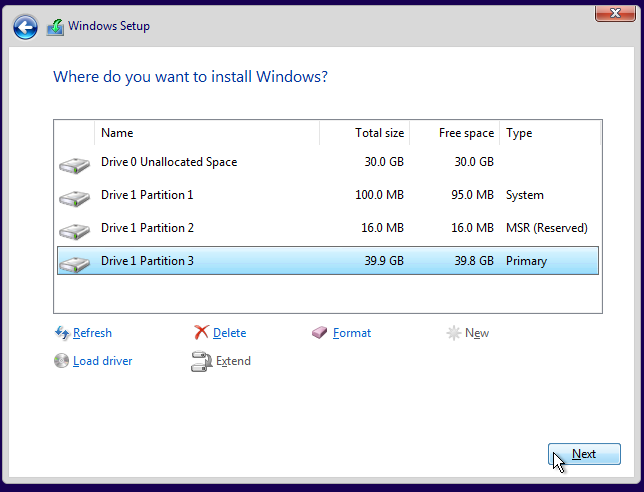Image resolution: width=644 pixels, height=492 pixels.
Task: Click the Extend link text
Action: click(233, 361)
